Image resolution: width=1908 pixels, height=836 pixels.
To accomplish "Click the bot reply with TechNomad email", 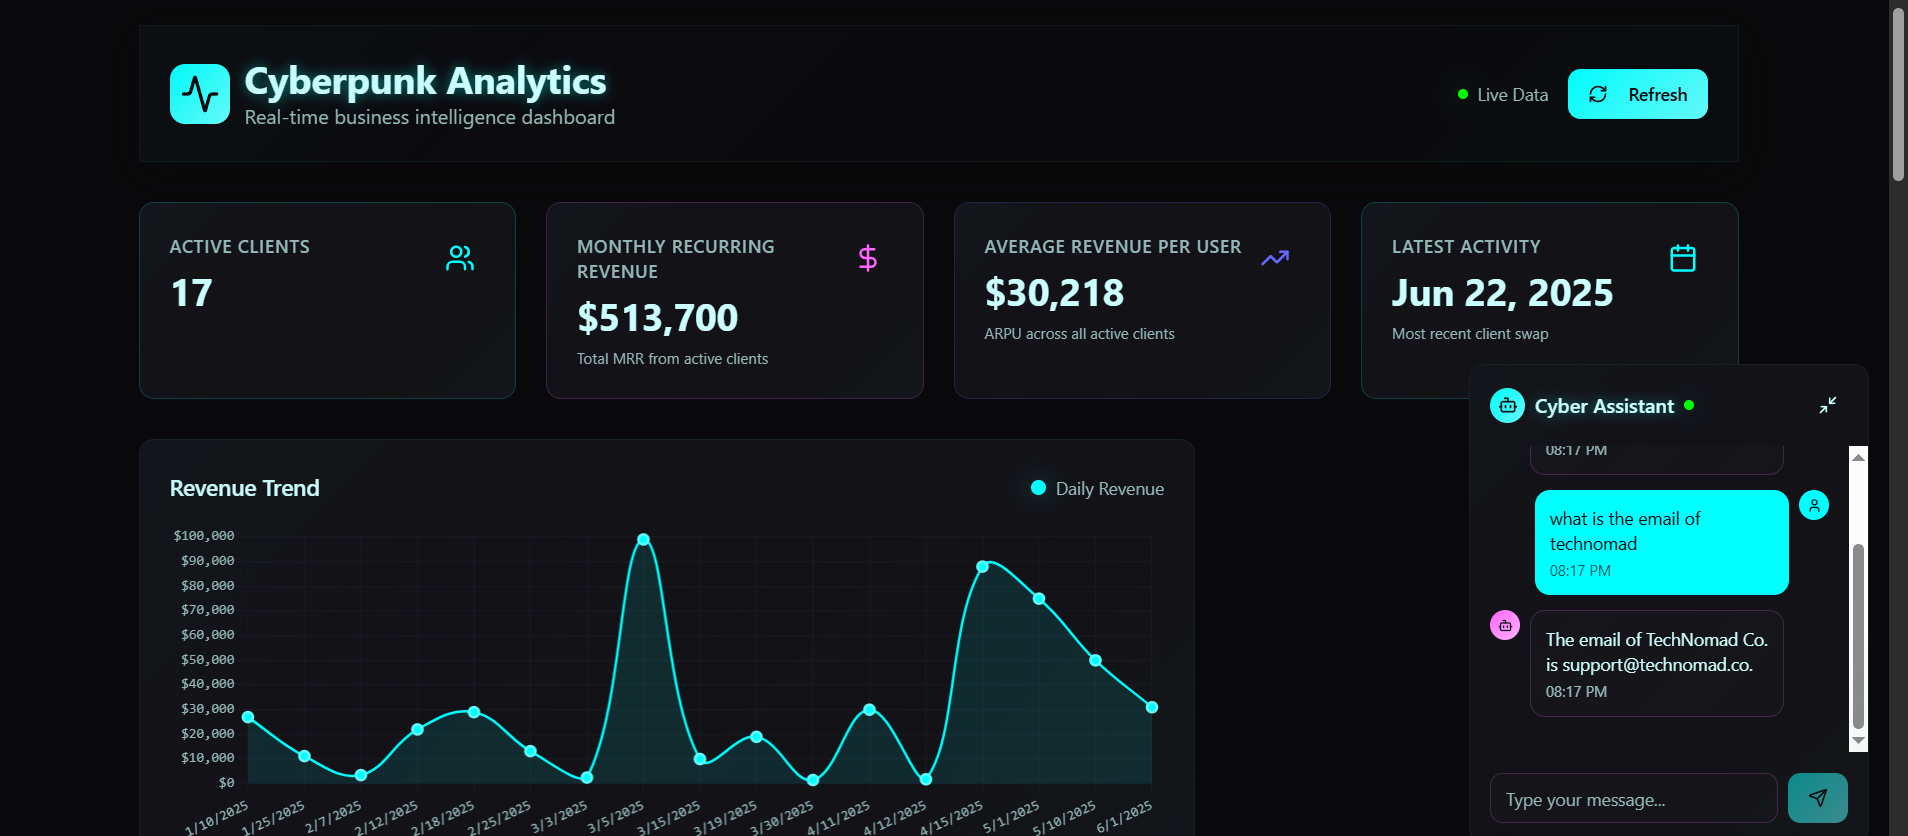I will click(1656, 663).
